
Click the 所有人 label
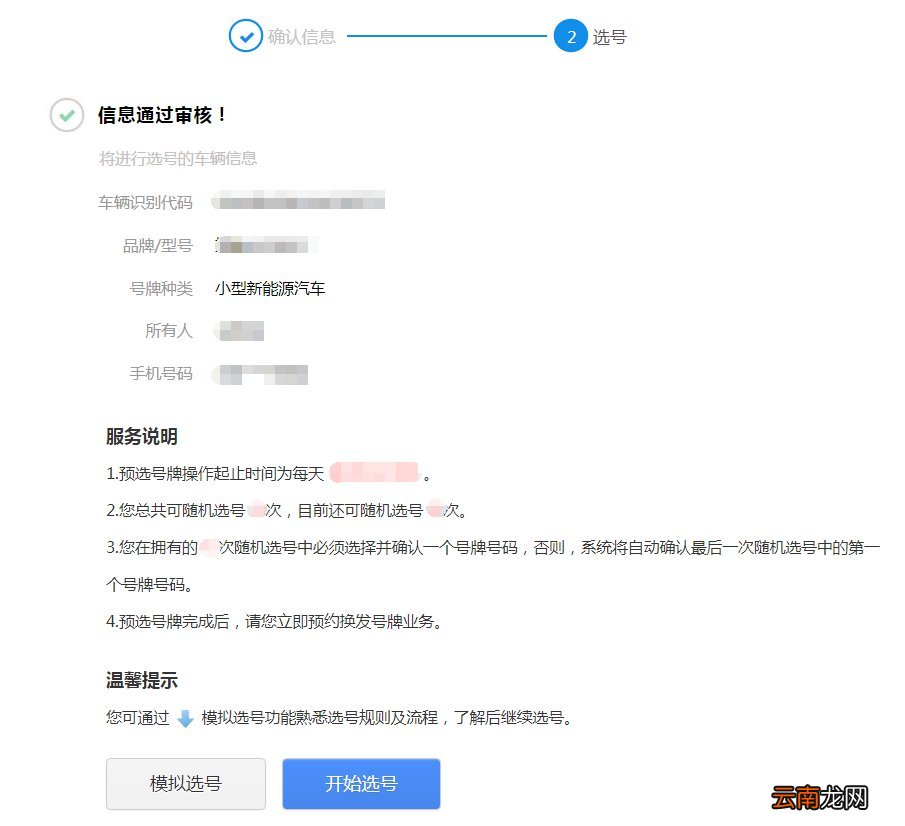pyautogui.click(x=169, y=331)
